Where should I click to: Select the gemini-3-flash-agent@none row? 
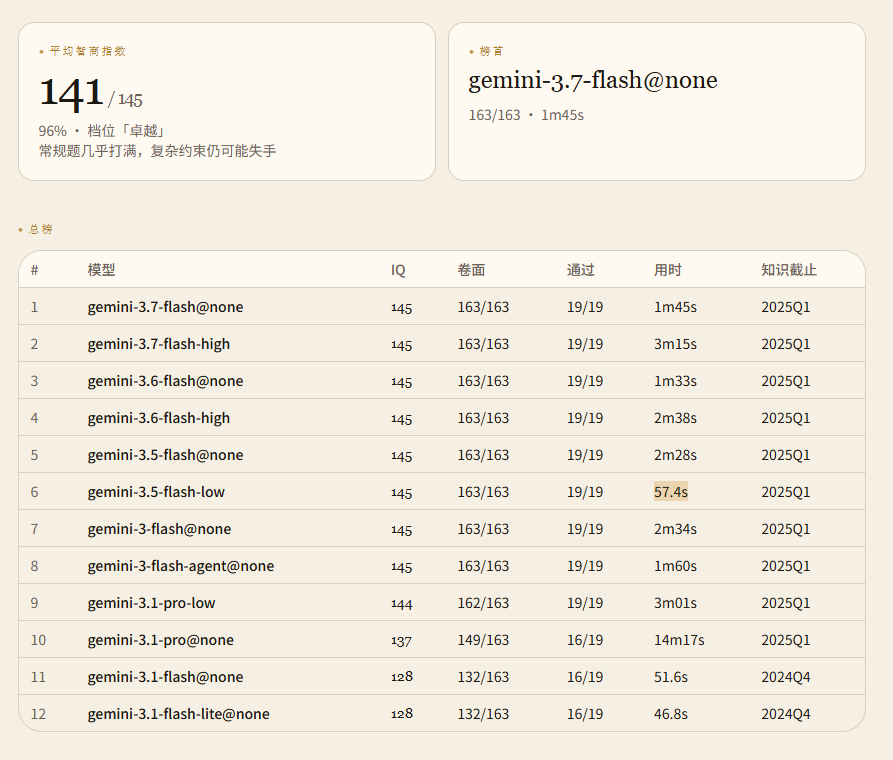442,566
